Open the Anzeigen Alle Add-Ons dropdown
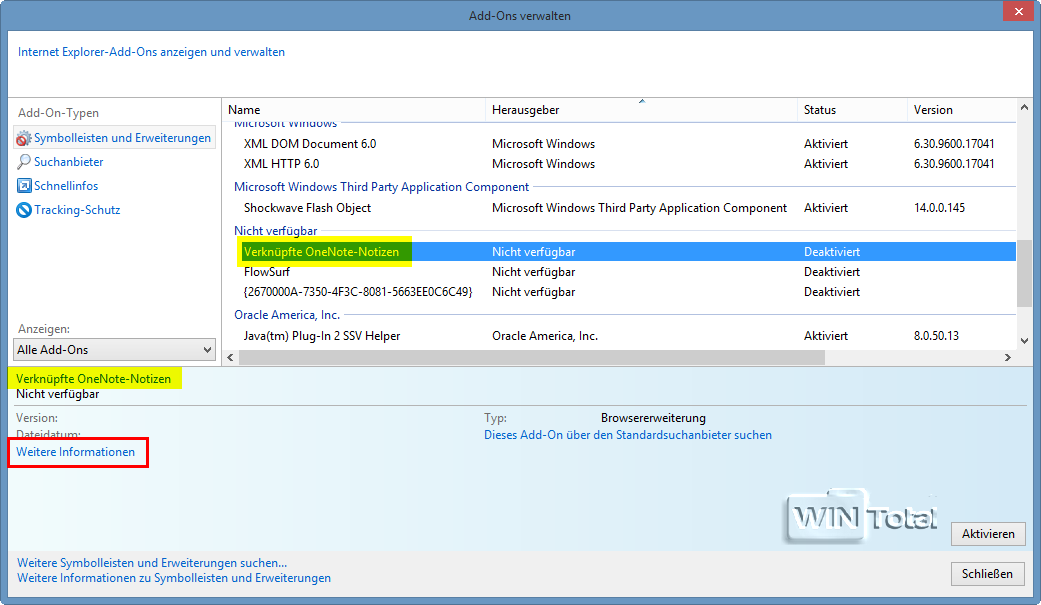 click(114, 350)
